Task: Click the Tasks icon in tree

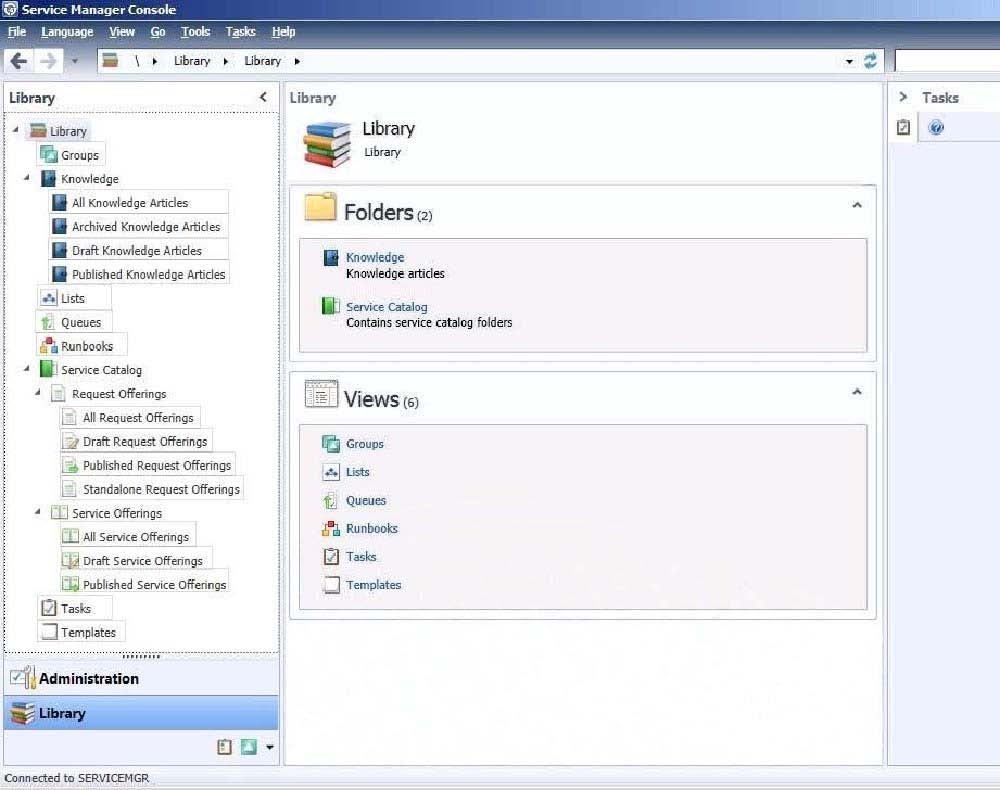Action: (x=48, y=608)
